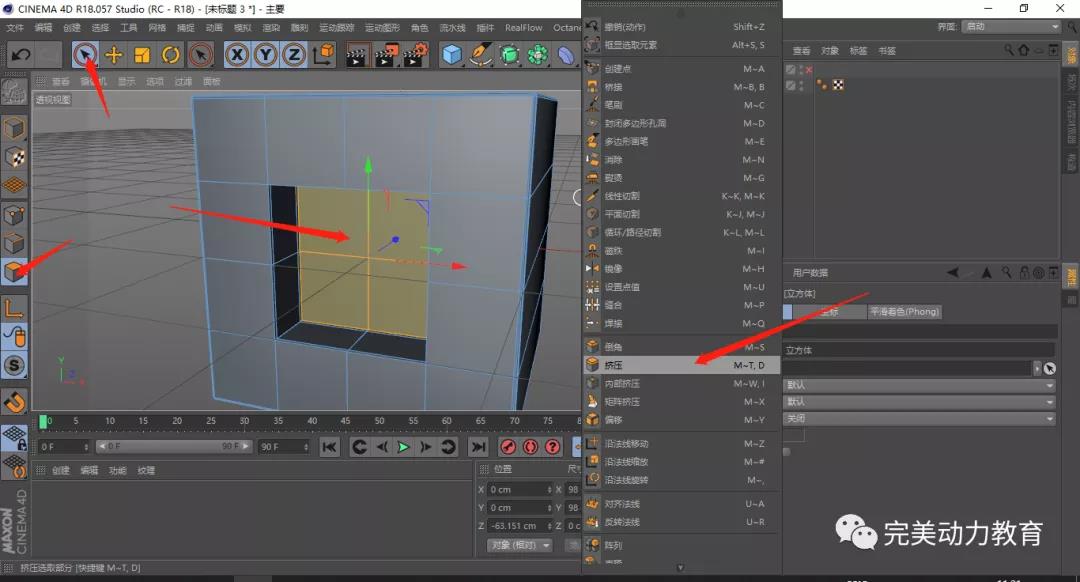The image size is (1080, 582).
Task: Select the pen spline tool icon
Action: (x=481, y=54)
